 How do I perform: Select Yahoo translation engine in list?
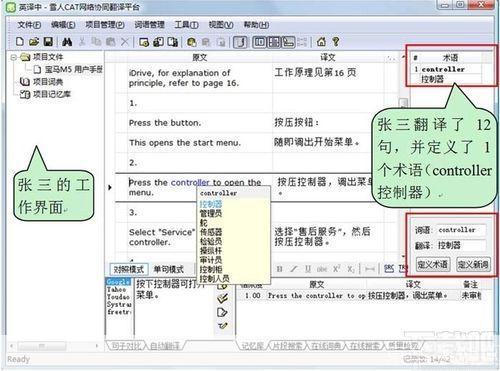119,289
